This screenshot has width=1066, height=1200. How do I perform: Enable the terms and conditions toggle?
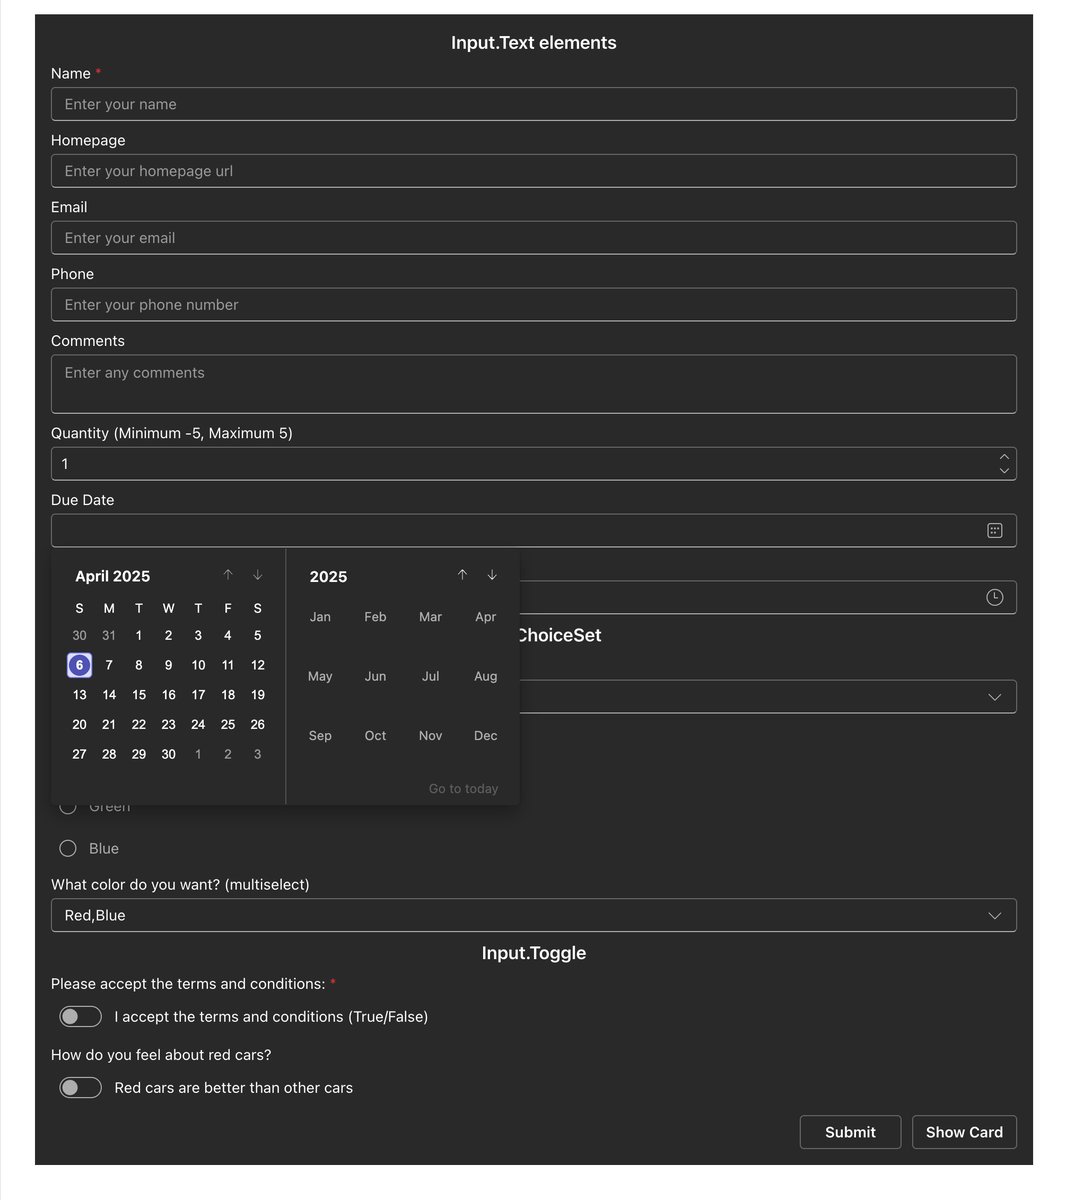[x=80, y=1016]
